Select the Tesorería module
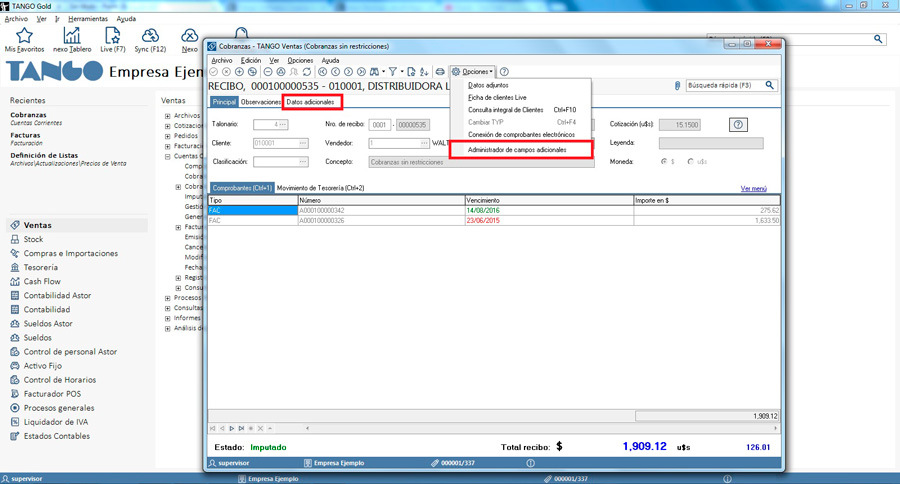The height and width of the screenshot is (484, 900). [x=40, y=268]
